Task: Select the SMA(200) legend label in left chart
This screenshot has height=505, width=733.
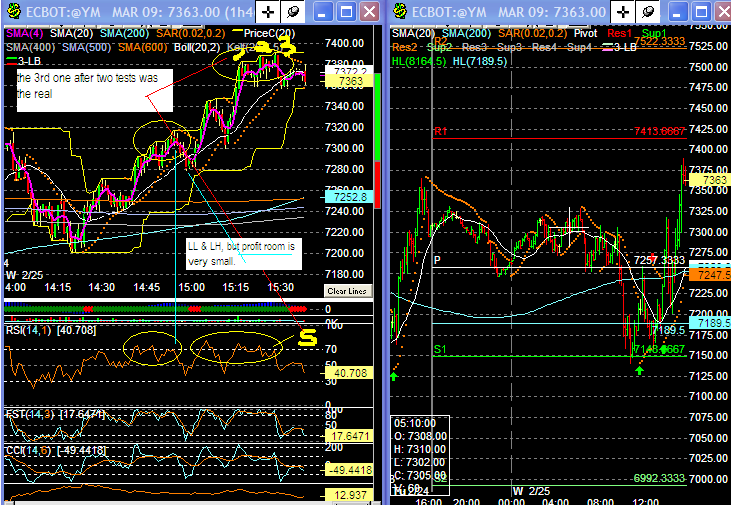Action: (x=124, y=33)
